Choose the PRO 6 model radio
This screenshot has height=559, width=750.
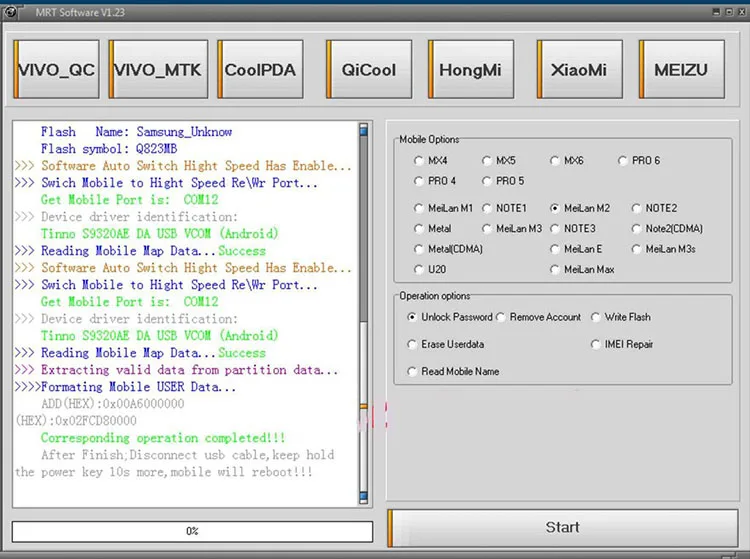pyautogui.click(x=639, y=161)
